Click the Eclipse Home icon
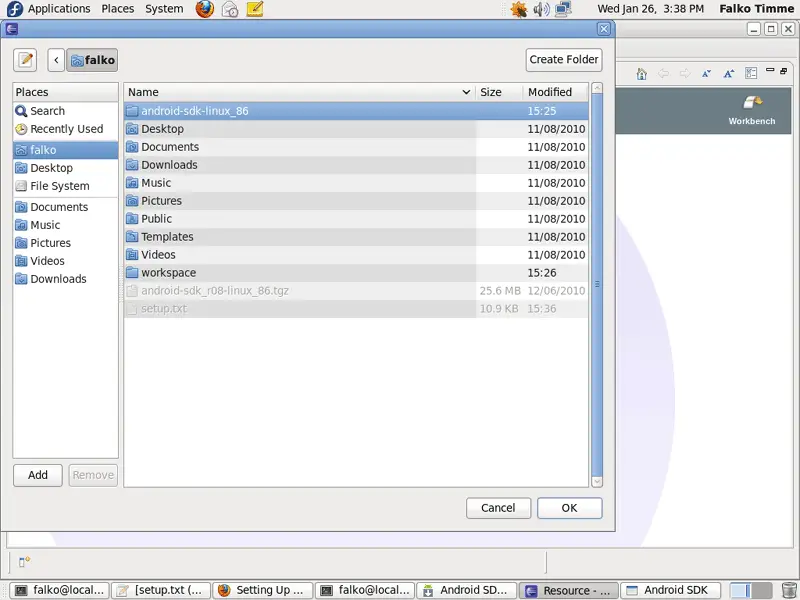Image resolution: width=800 pixels, height=600 pixels. click(x=642, y=74)
